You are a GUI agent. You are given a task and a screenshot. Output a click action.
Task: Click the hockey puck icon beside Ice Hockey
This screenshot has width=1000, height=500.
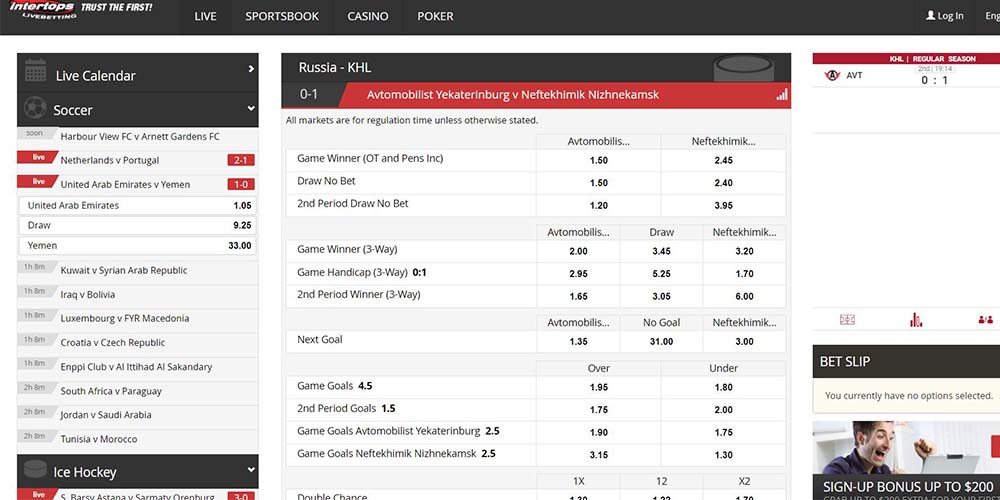(x=36, y=471)
